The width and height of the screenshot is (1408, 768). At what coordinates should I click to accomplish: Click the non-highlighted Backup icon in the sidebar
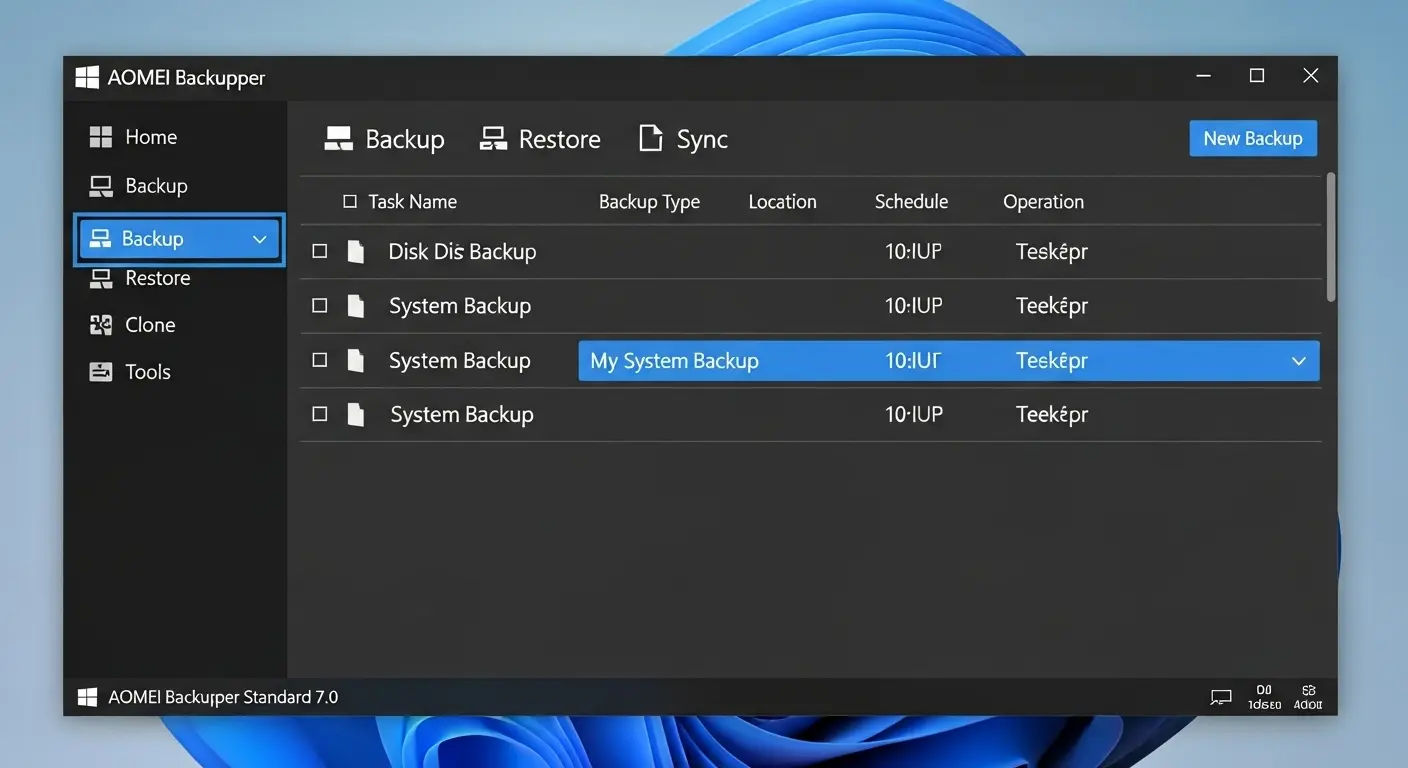tap(101, 186)
